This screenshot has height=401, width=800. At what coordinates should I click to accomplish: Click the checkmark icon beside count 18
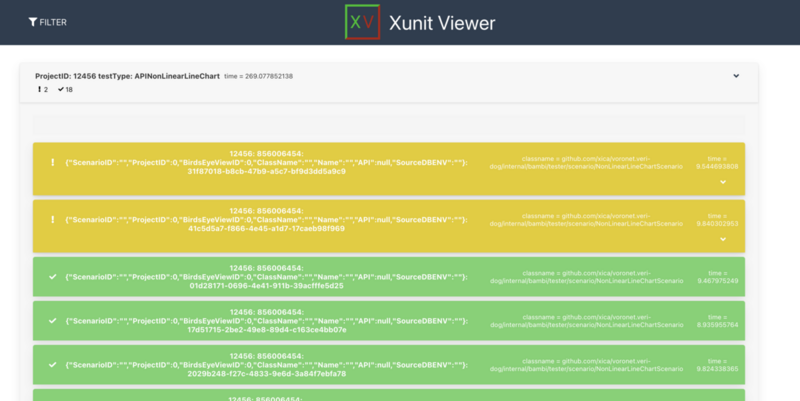(x=61, y=89)
